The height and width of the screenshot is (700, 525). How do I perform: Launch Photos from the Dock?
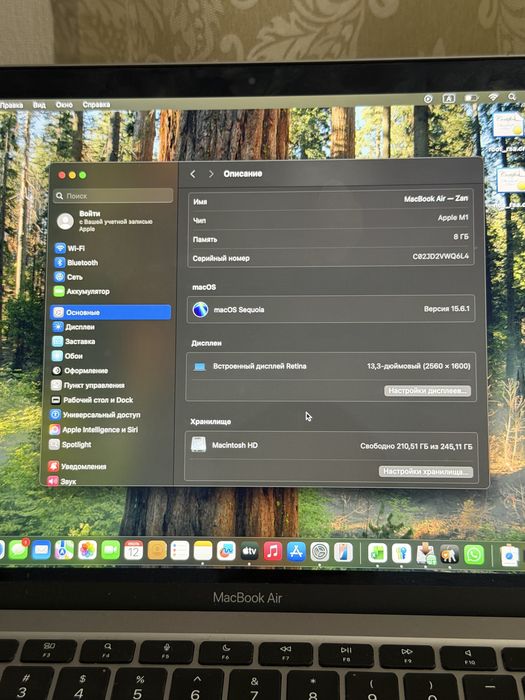click(x=88, y=550)
